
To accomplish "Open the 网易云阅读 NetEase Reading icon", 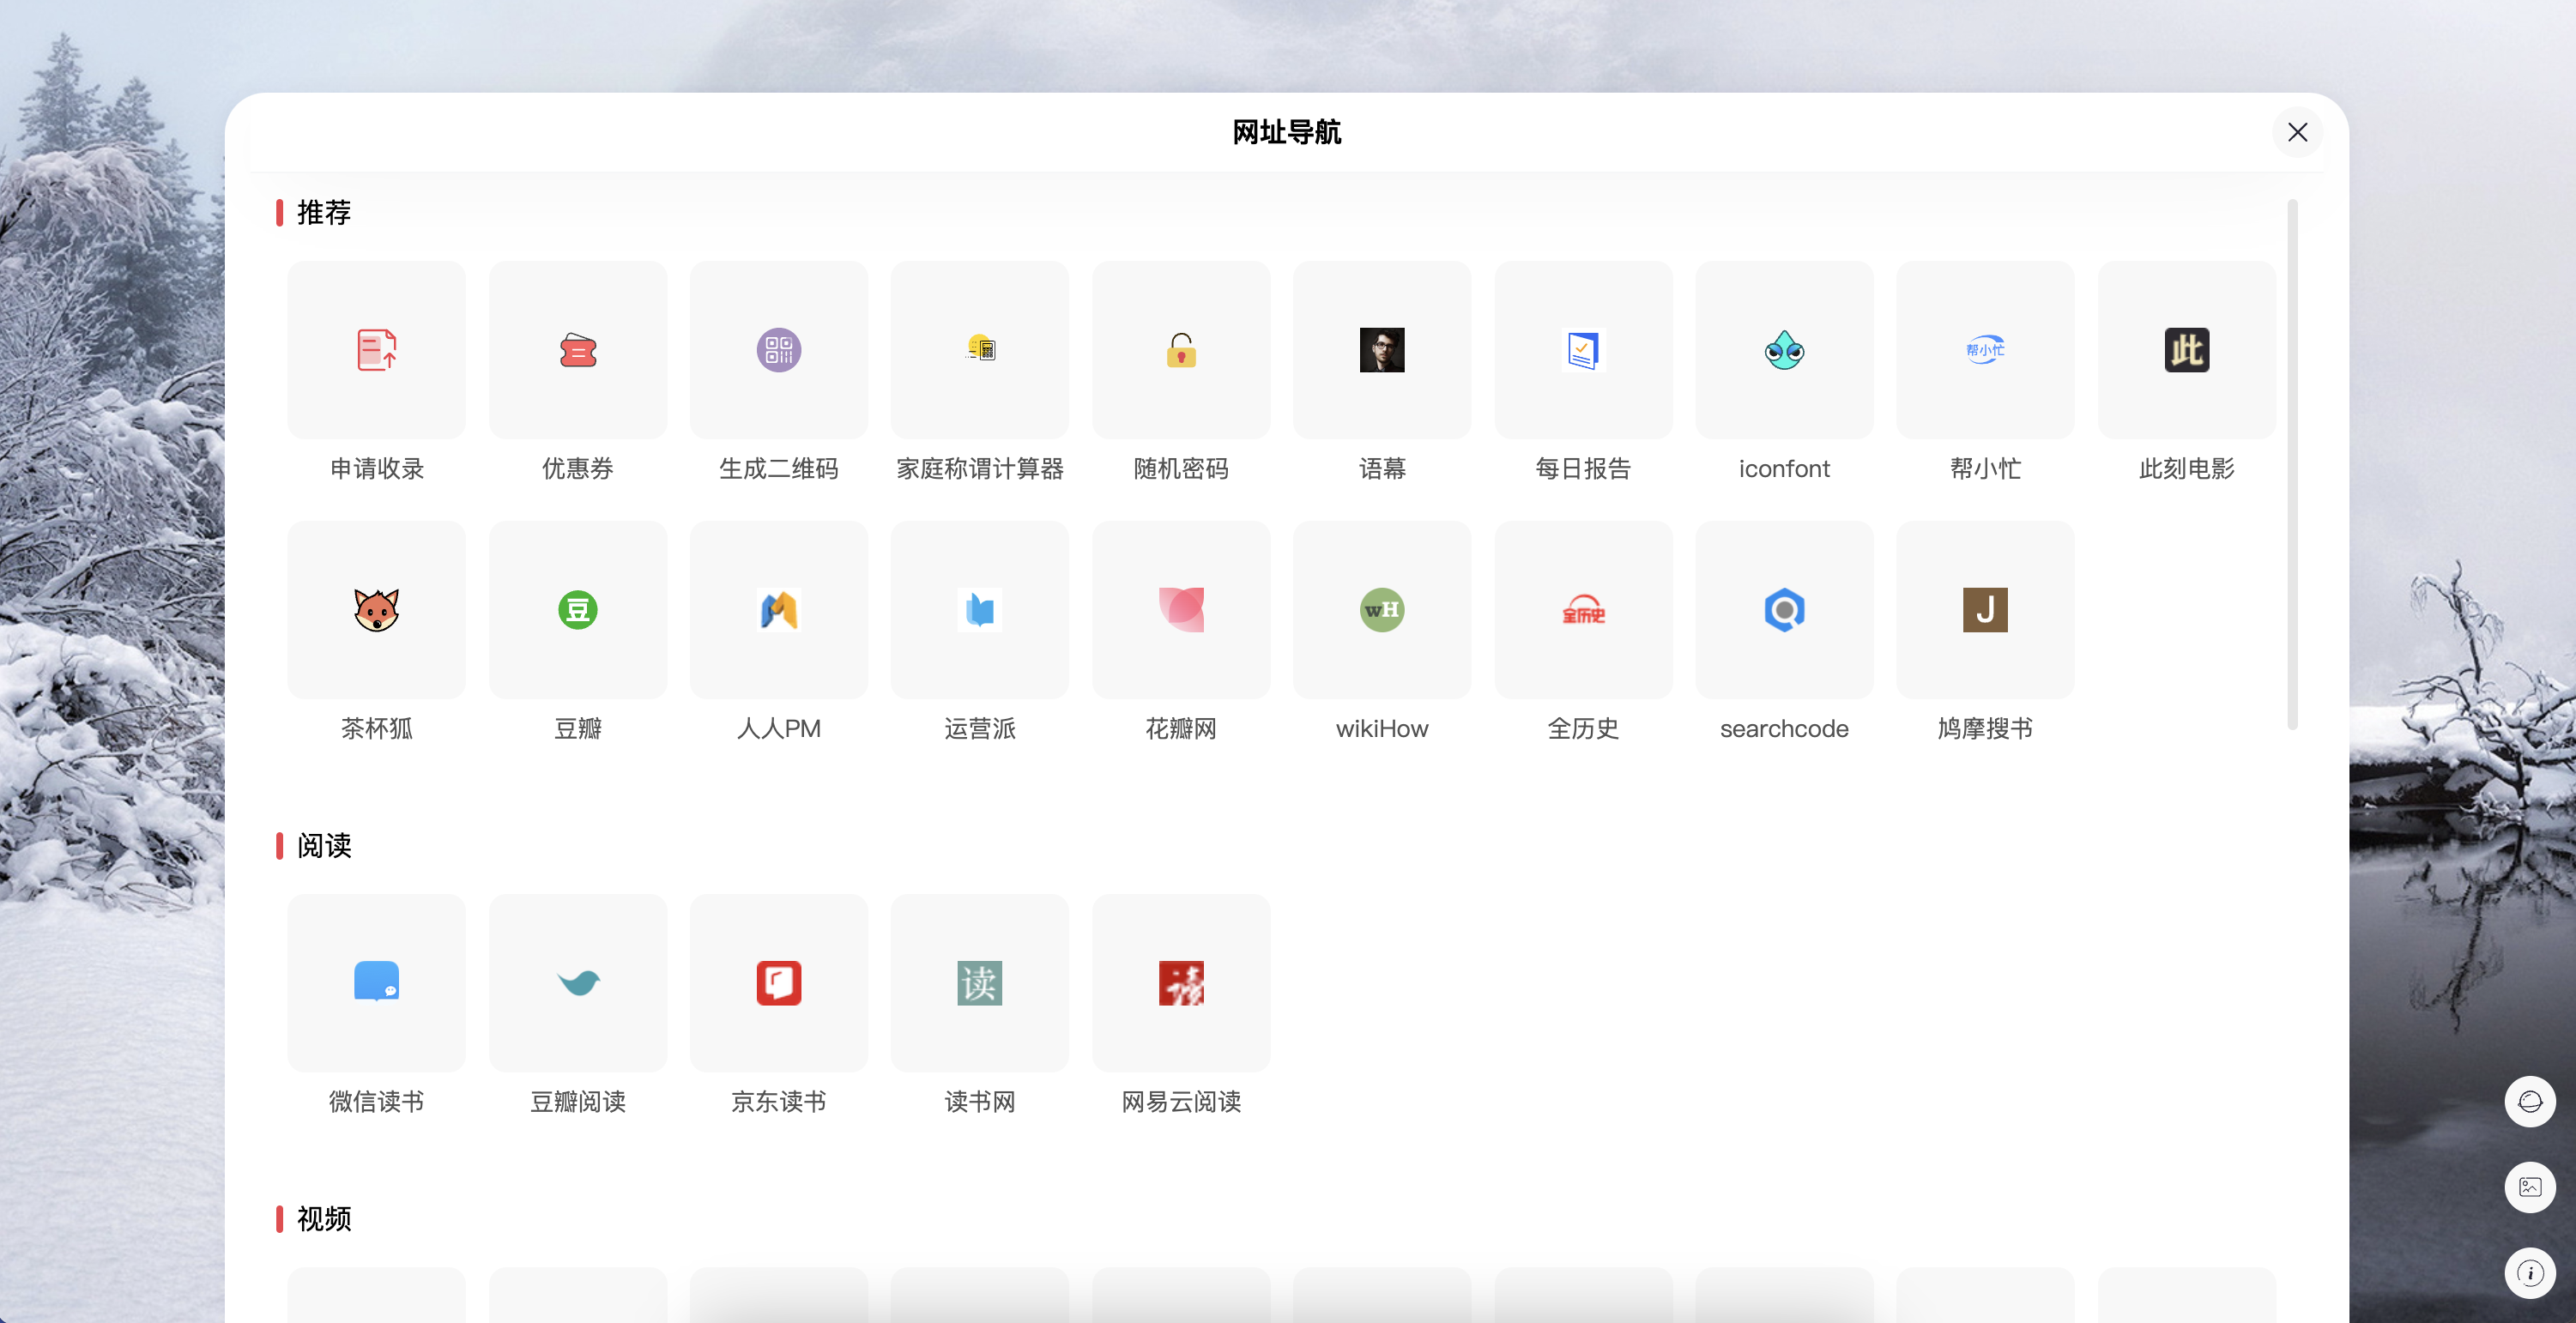I will [x=1180, y=982].
